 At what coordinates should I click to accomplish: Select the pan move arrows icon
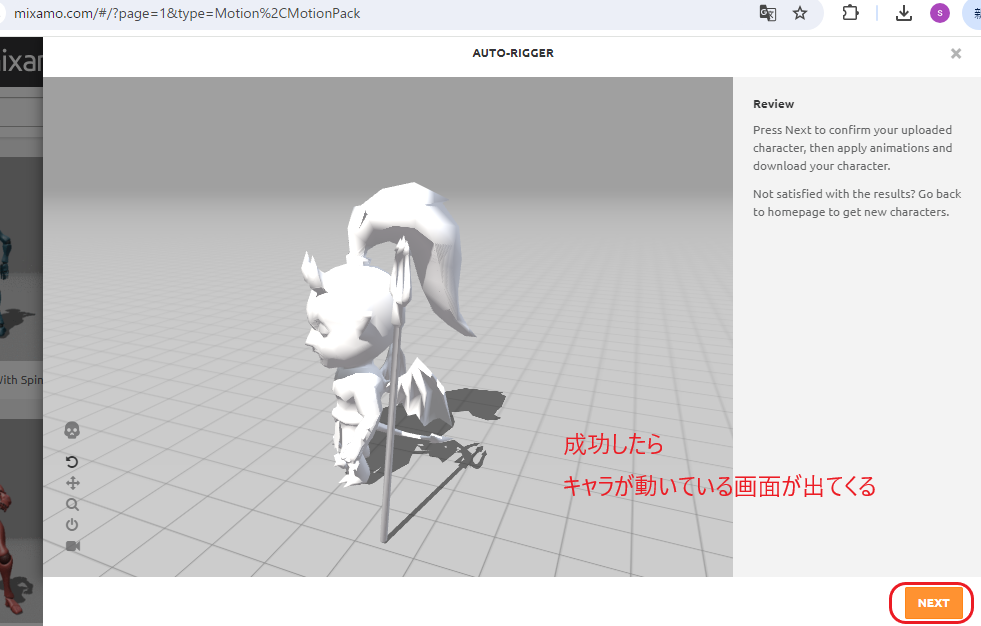point(73,483)
